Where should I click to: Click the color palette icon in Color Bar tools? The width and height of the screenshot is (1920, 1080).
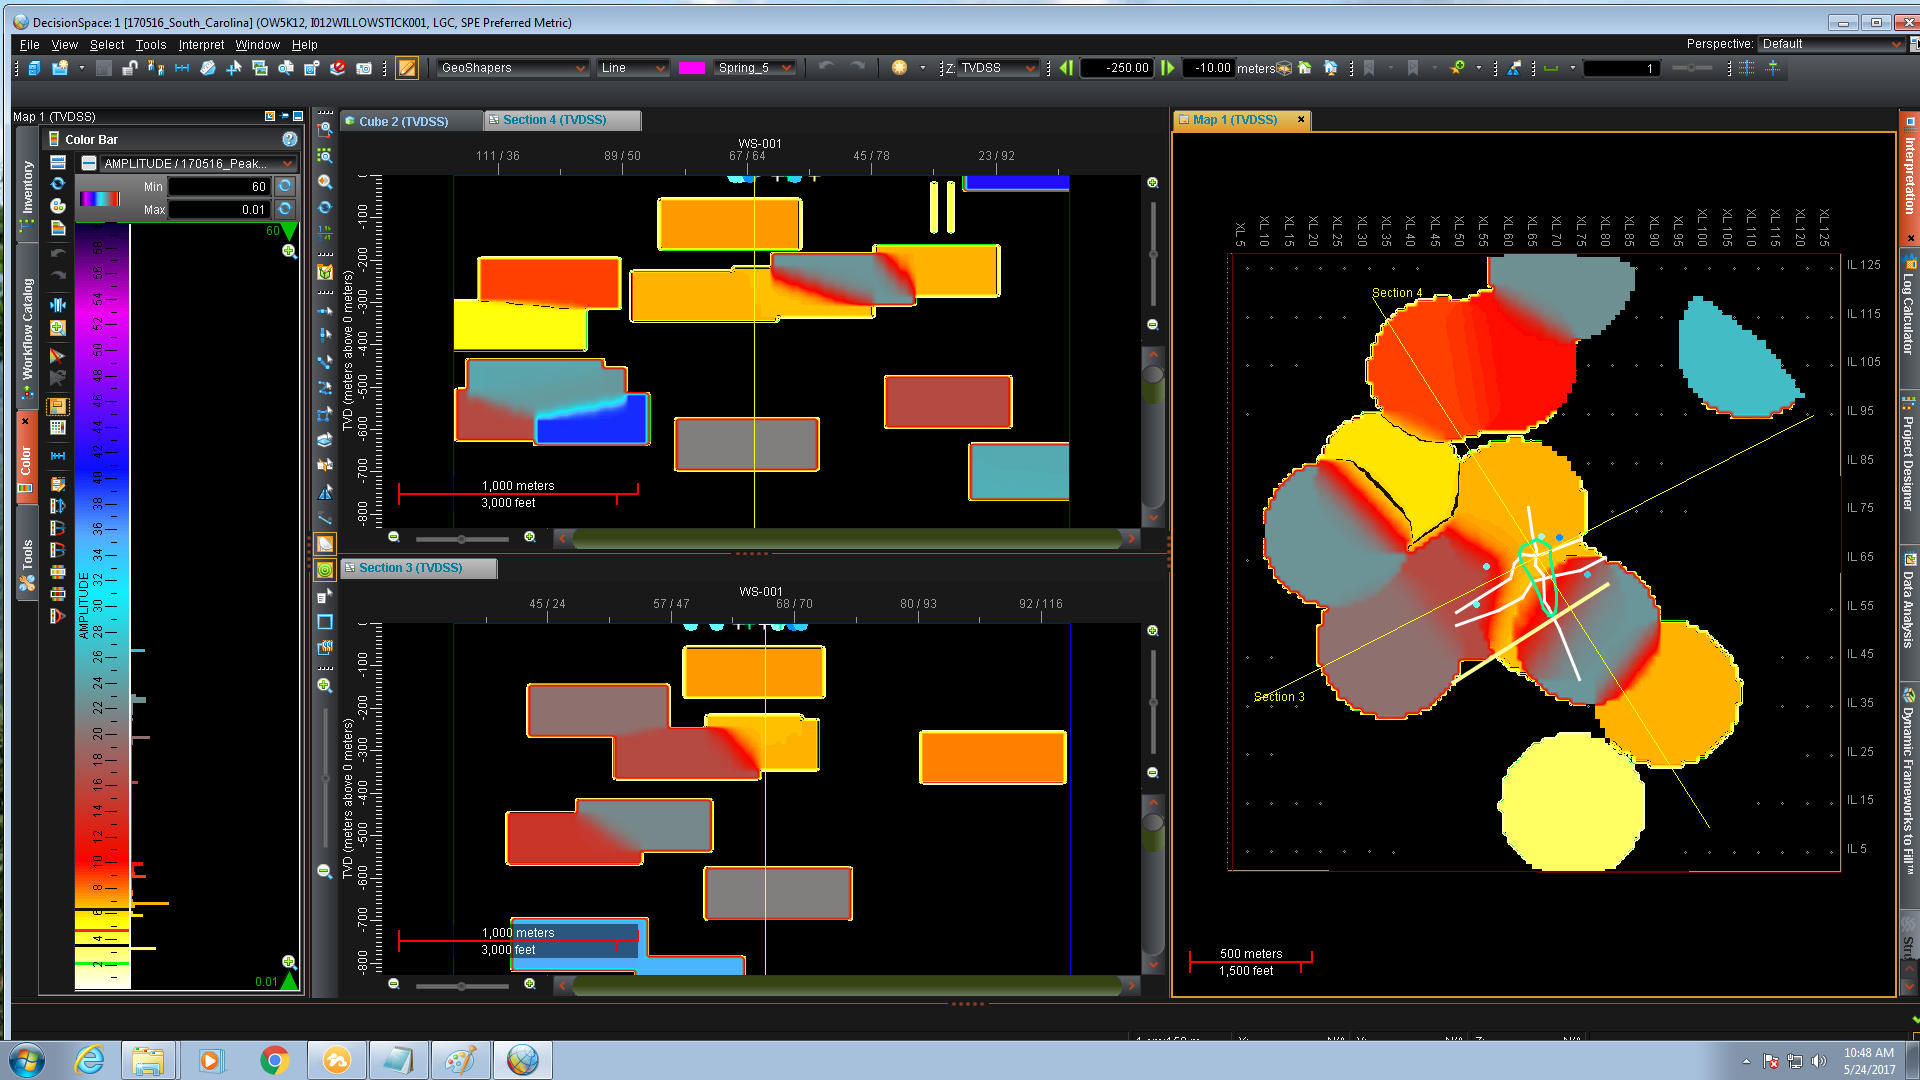point(58,206)
